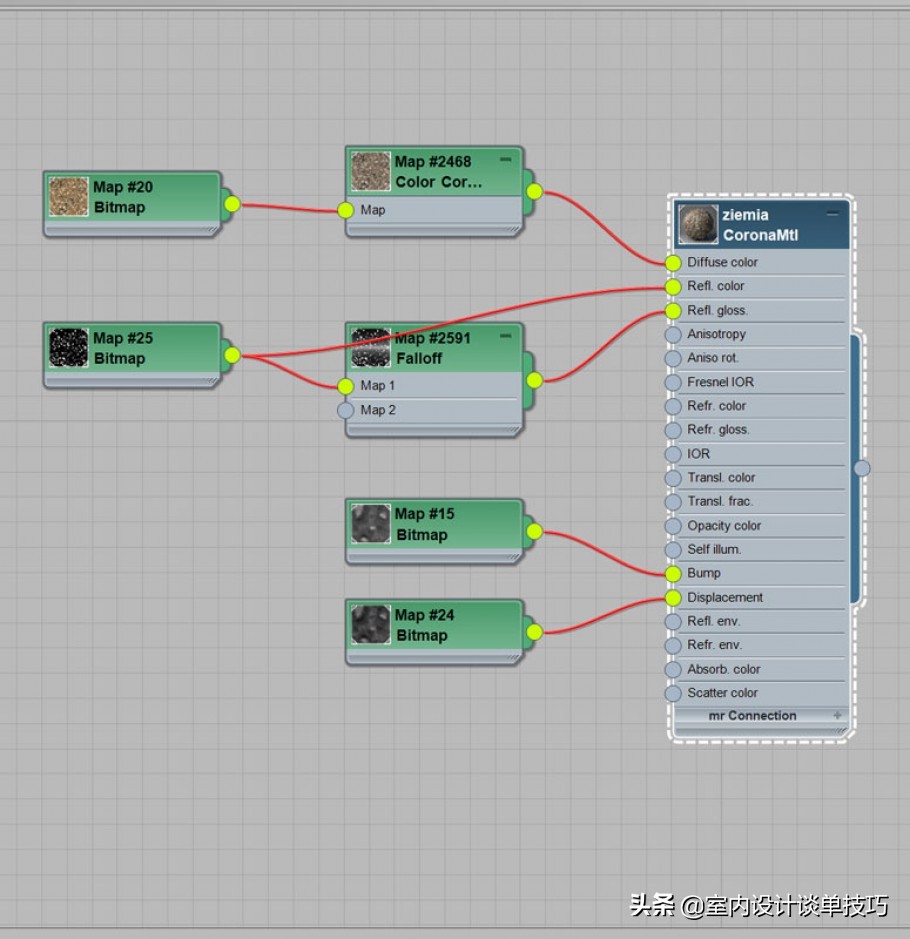Click the 'Bump' slot label
The height and width of the screenshot is (939, 910).
[704, 573]
